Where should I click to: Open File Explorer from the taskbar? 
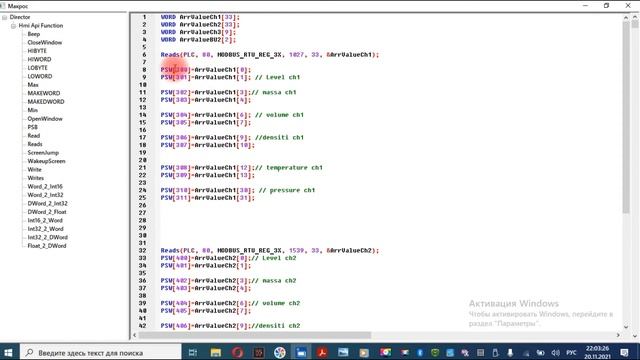click(x=216, y=352)
